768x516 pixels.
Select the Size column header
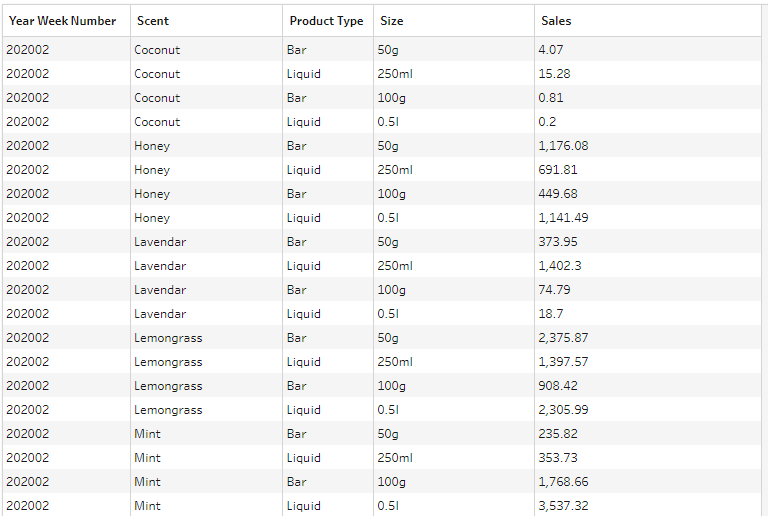392,21
